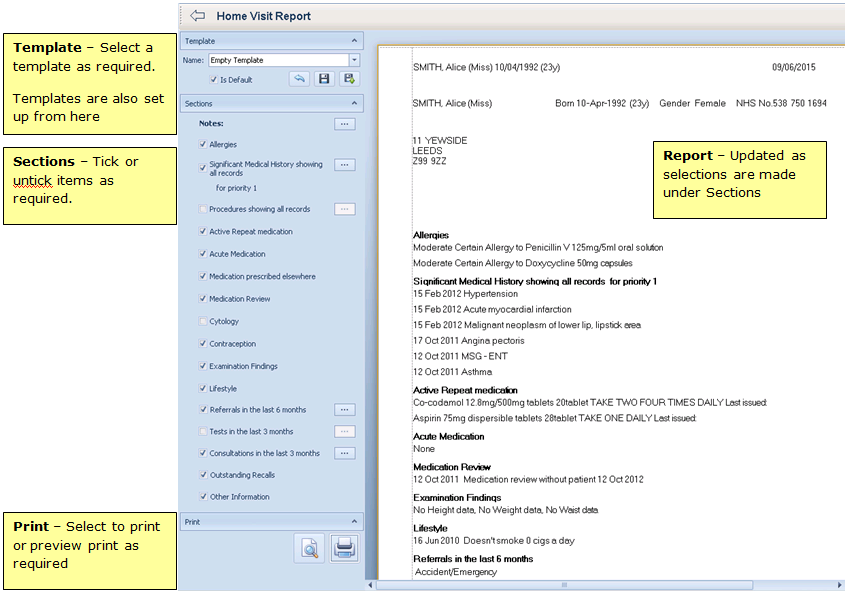The width and height of the screenshot is (845, 591).
Task: Click the back arrow beside Home Visit Report
Action: (x=197, y=16)
